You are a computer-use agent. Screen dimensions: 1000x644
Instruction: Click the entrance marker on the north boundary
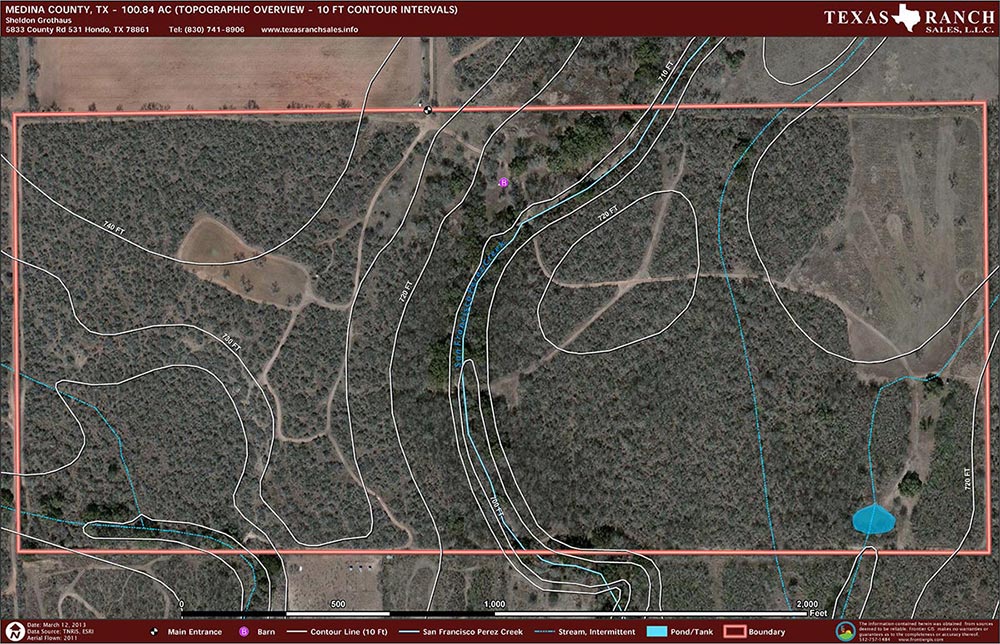(x=428, y=110)
